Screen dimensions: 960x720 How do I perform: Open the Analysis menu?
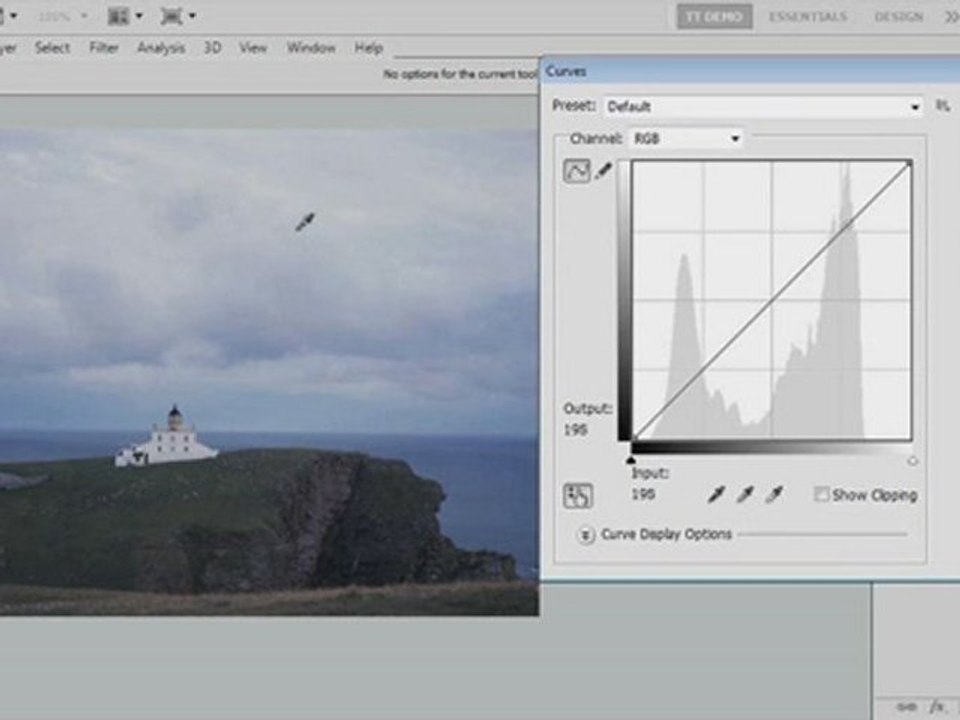tap(161, 48)
